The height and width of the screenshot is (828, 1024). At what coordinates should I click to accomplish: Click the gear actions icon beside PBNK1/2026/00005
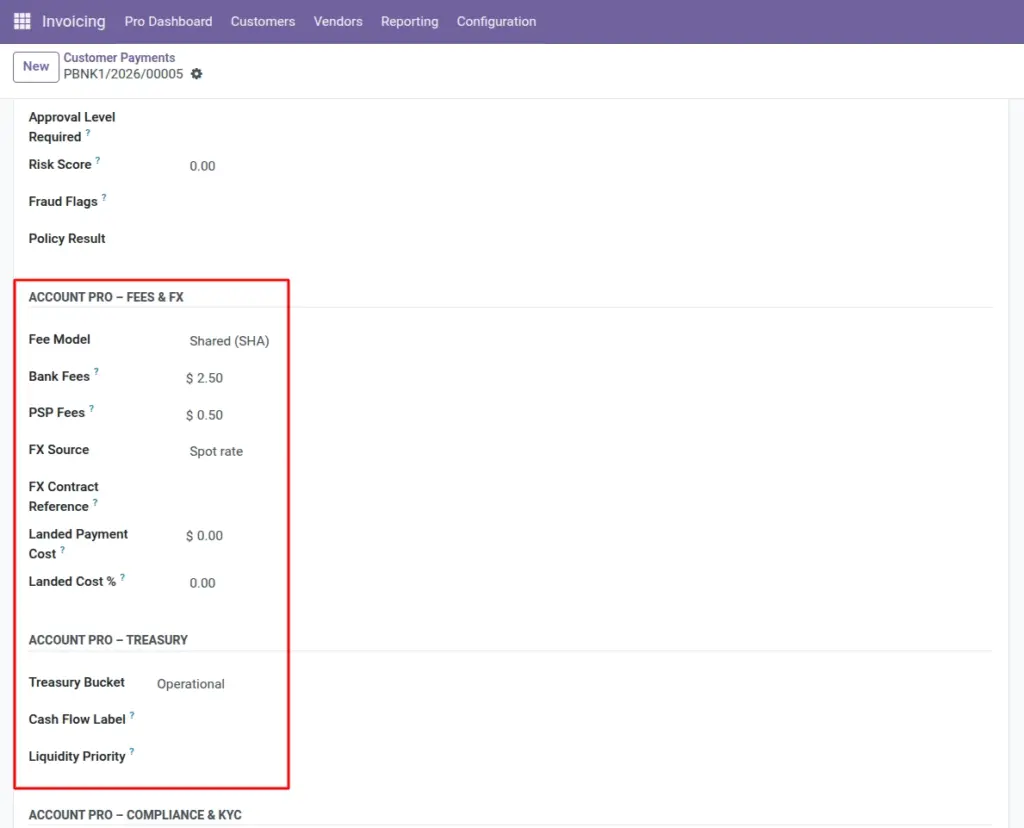pyautogui.click(x=197, y=74)
